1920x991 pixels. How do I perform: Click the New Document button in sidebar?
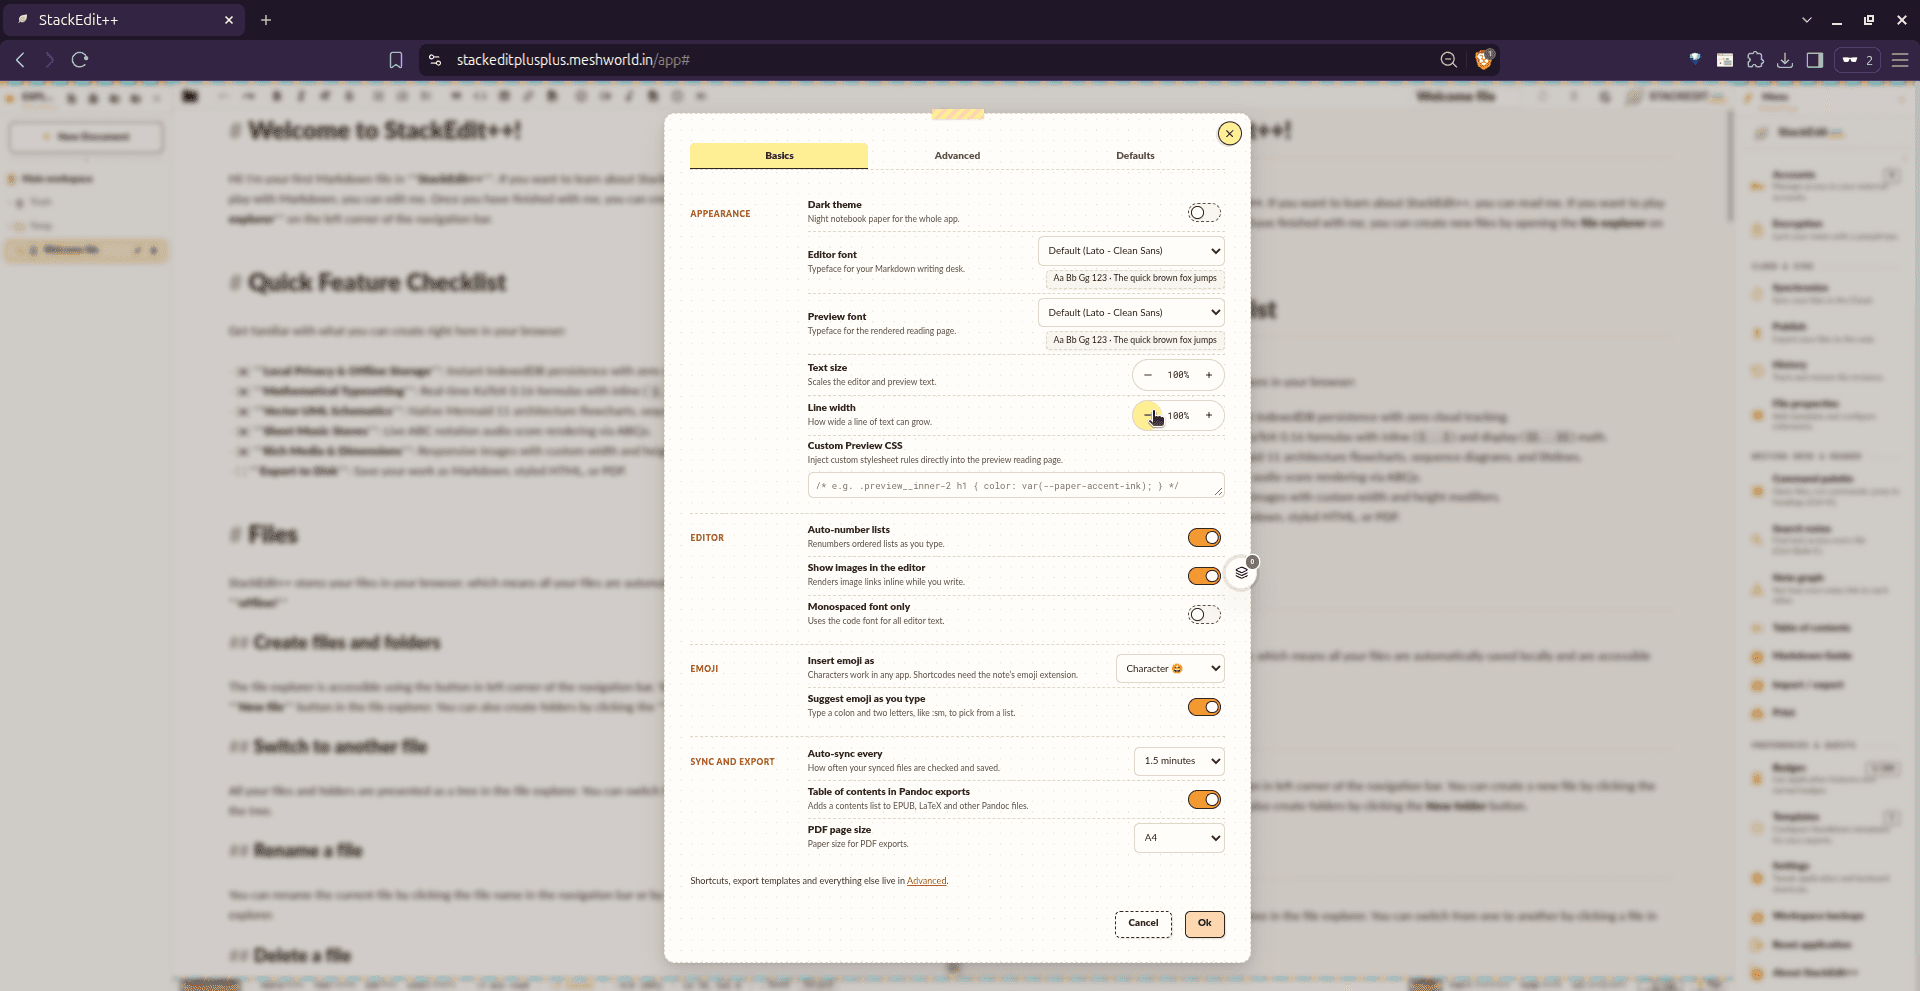(86, 137)
